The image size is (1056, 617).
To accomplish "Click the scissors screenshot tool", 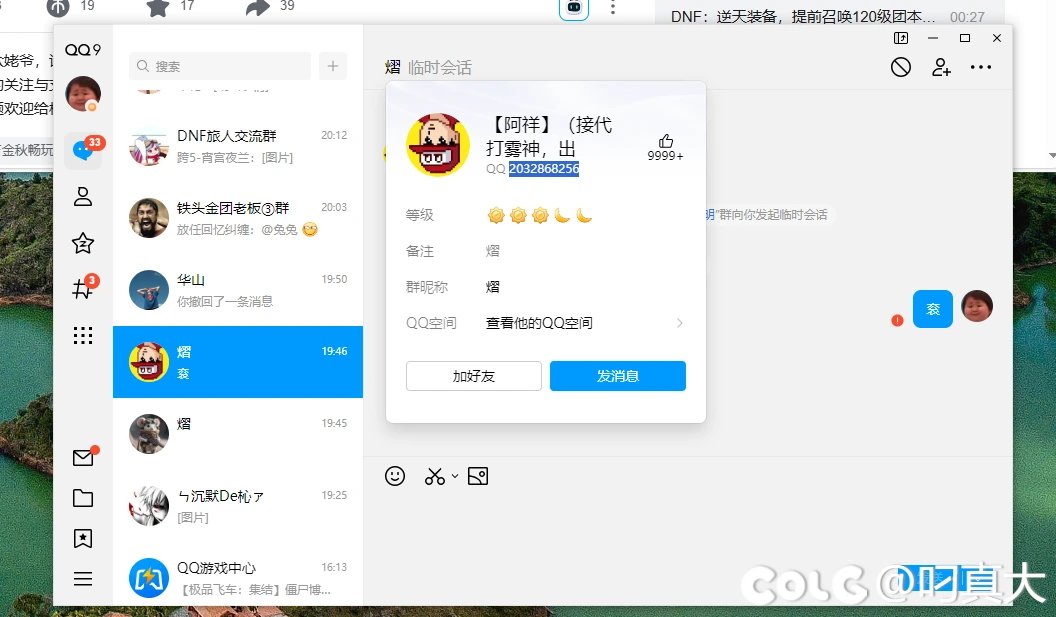I will point(434,476).
